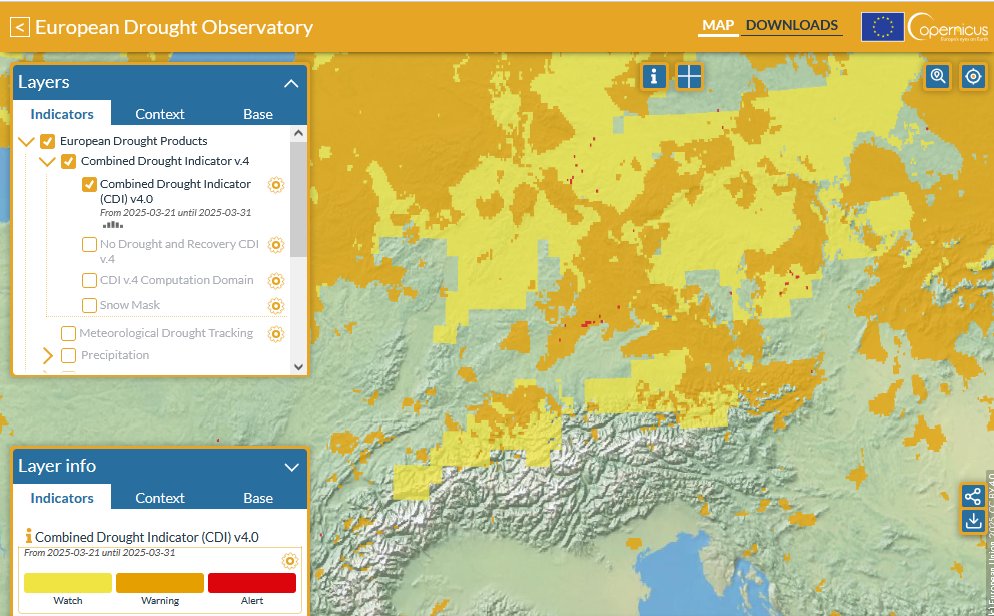Screen dimensions: 994x616
Task: Click the Copernicus logo
Action: pyautogui.click(x=948, y=27)
